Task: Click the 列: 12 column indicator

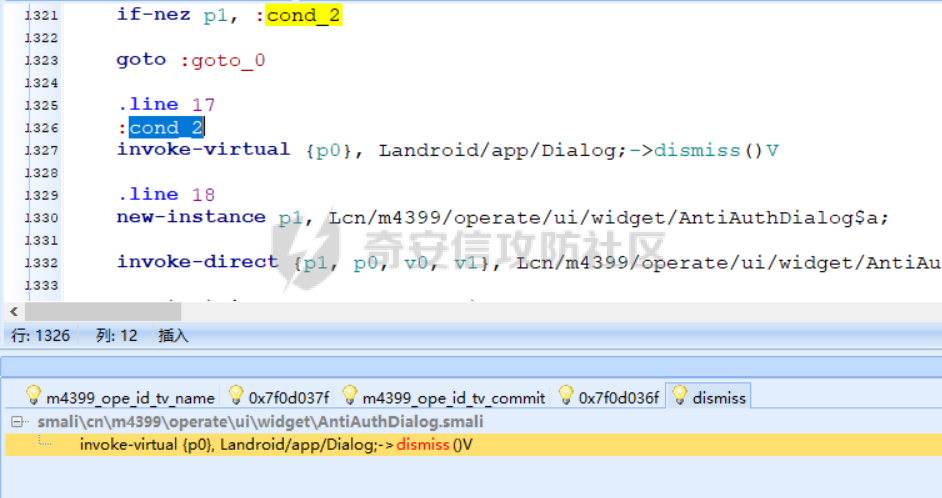Action: pos(116,336)
